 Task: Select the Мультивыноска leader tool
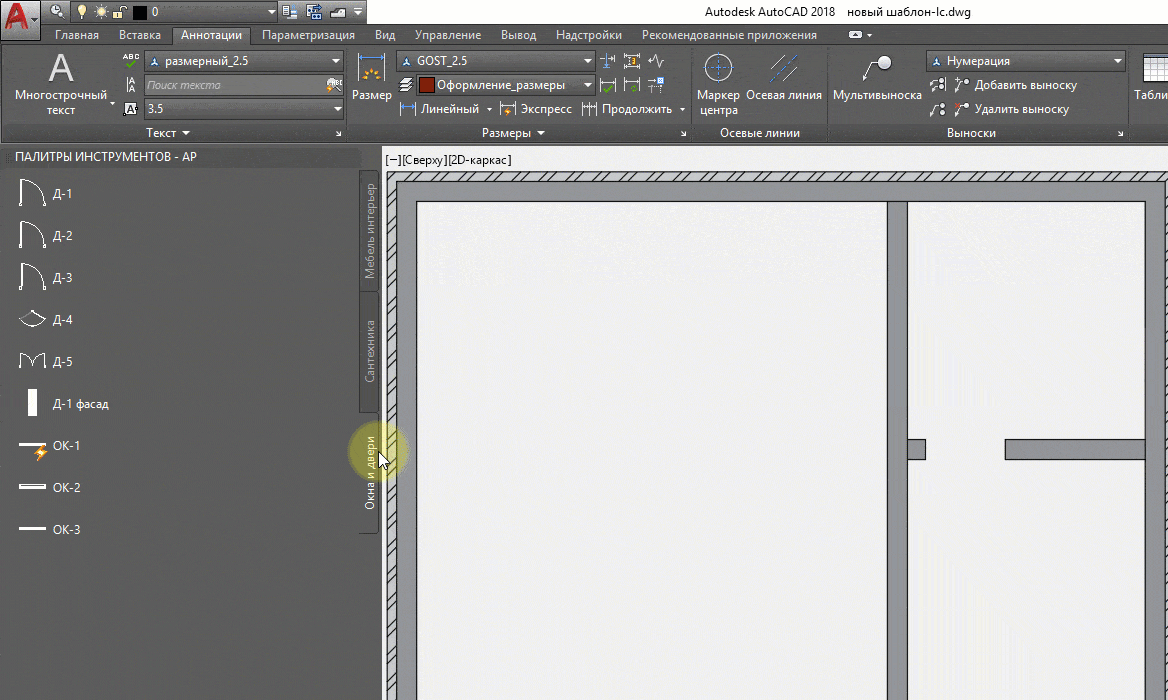tap(877, 78)
